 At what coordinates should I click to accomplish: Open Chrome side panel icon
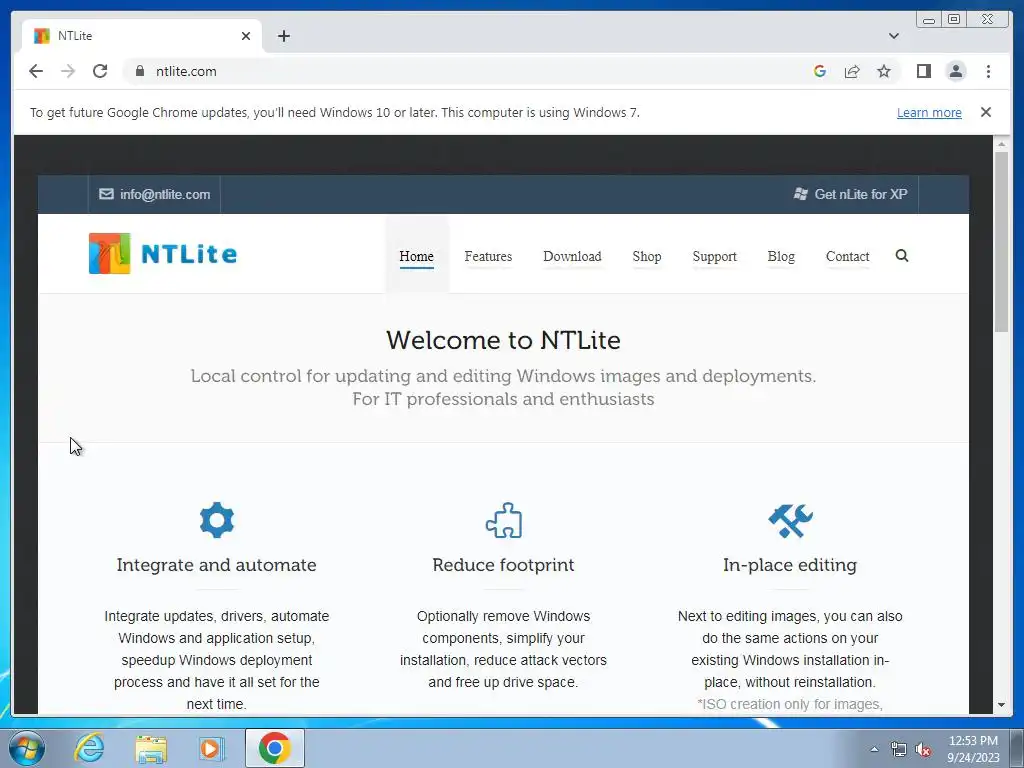[x=923, y=71]
